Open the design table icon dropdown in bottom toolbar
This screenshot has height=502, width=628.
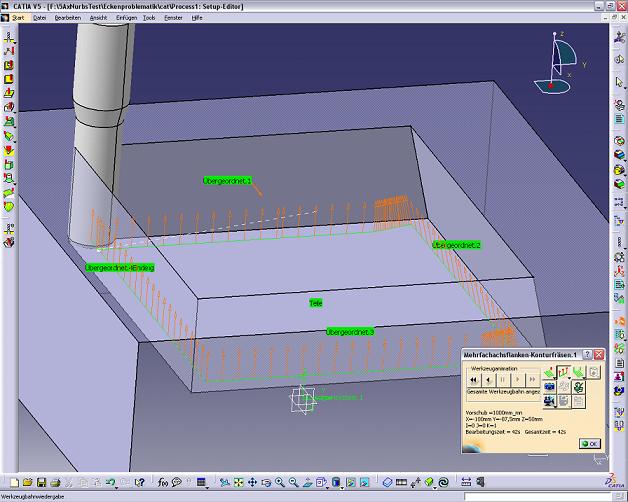pyautogui.click(x=207, y=488)
